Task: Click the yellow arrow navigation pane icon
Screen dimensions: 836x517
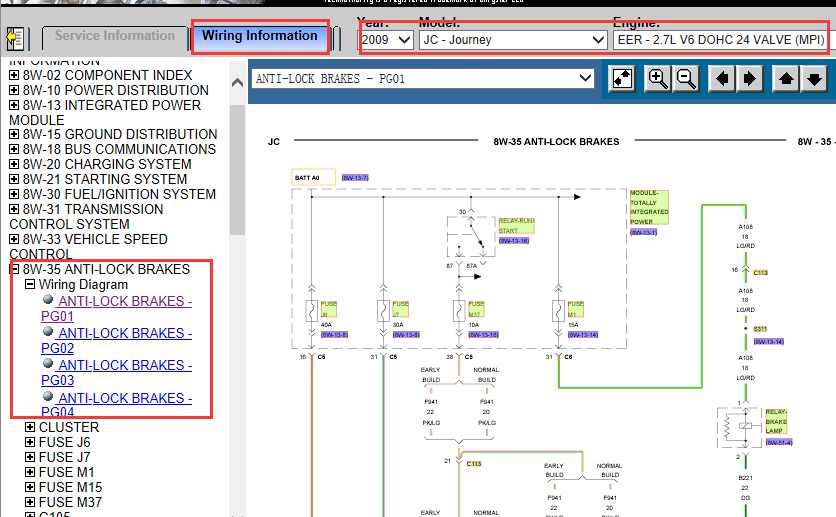Action: pos(14,38)
